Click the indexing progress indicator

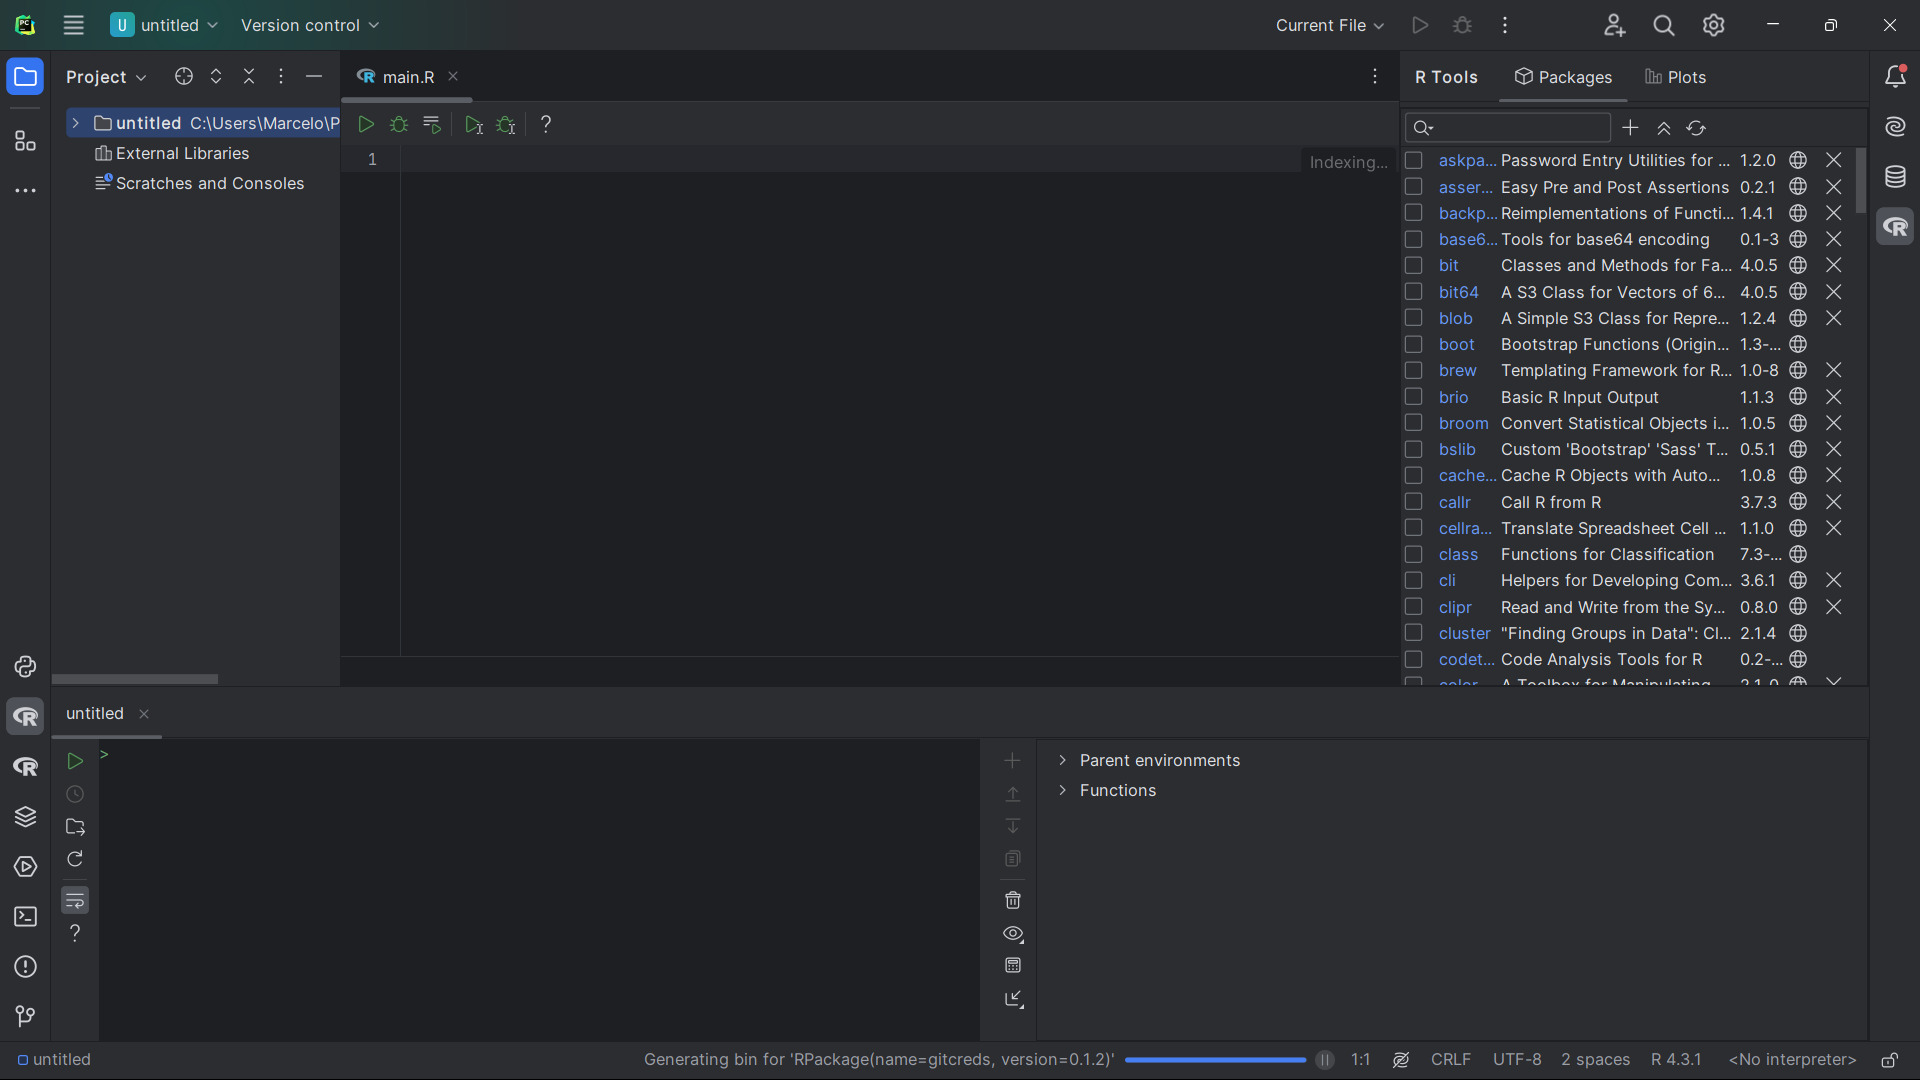click(1348, 161)
